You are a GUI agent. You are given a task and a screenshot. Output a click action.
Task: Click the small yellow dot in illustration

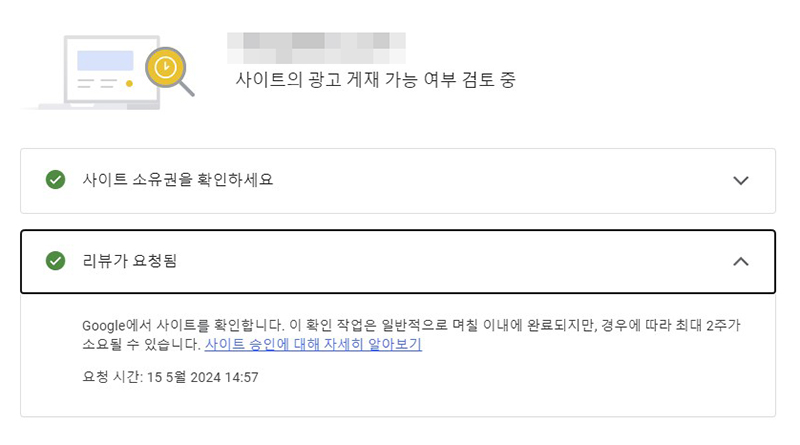click(130, 83)
